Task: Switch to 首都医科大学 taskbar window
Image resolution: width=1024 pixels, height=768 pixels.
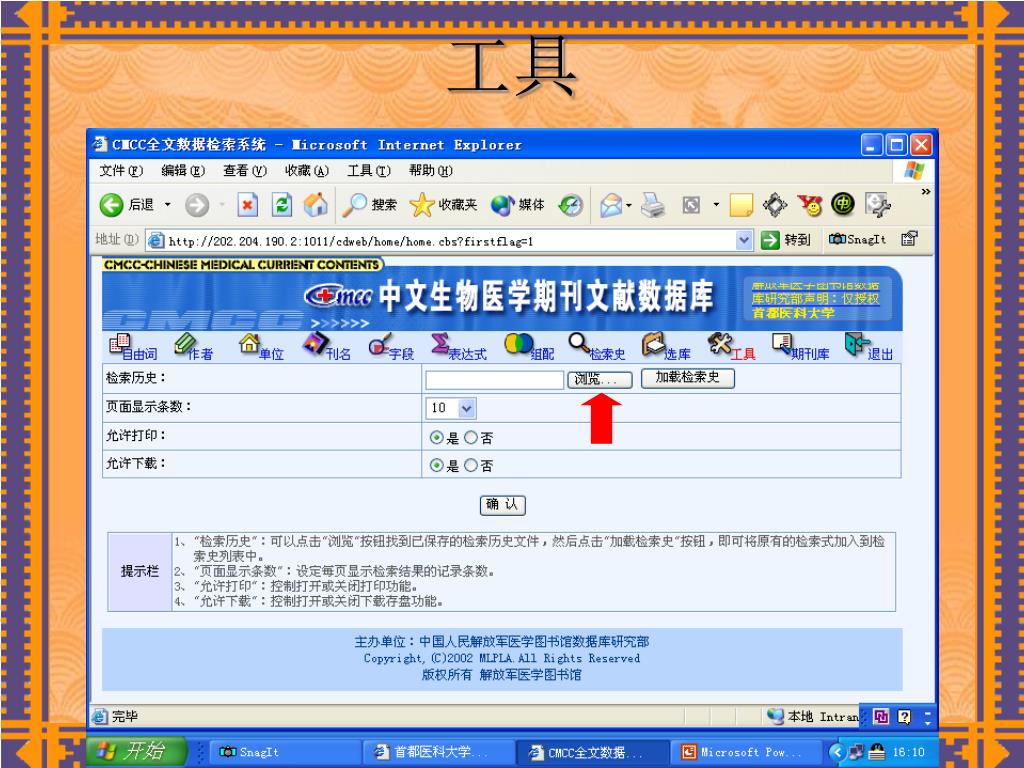Action: click(439, 752)
